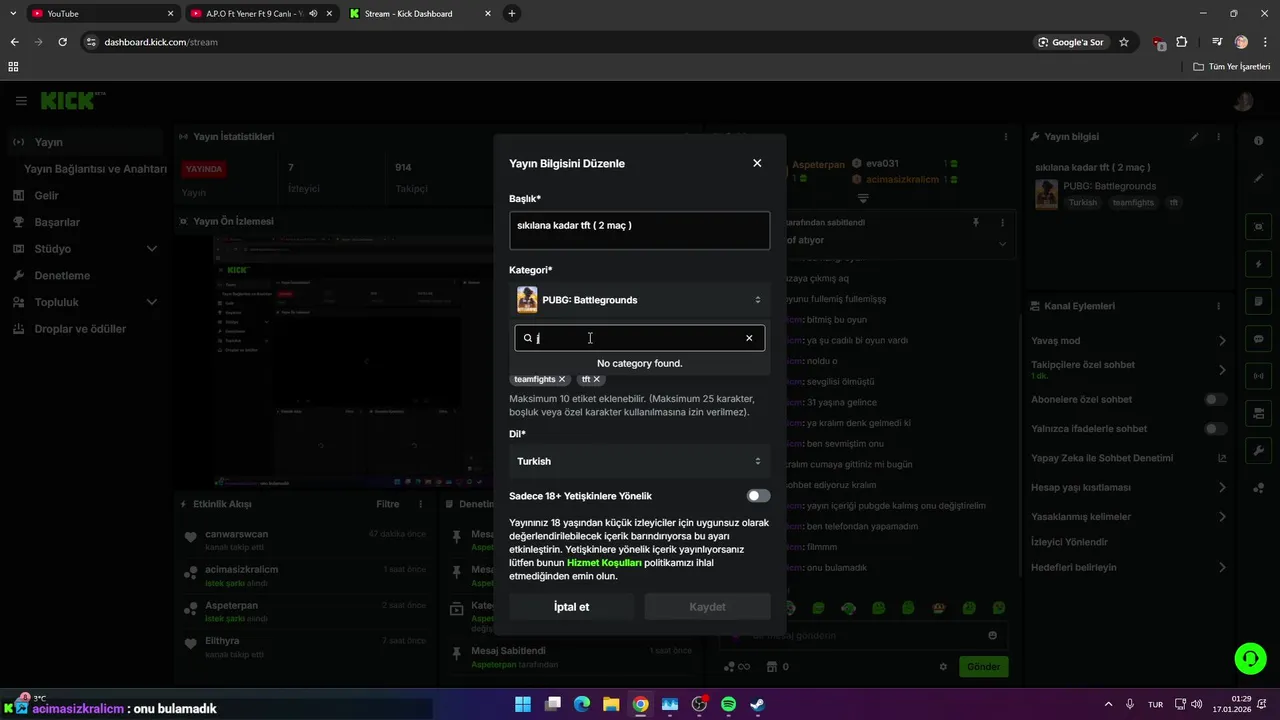Click the browser address bar URL
Image resolution: width=1280 pixels, height=720 pixels.
(x=161, y=42)
